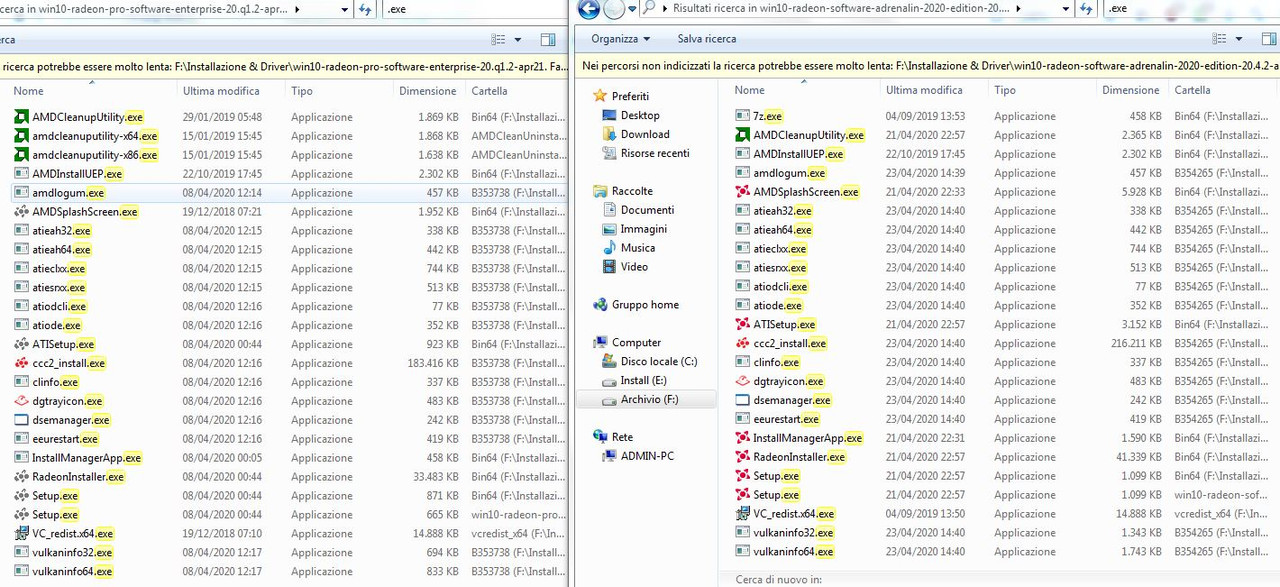This screenshot has width=1280, height=587.
Task: Click the InstallManagerApp.exe icon in right window
Action: [x=743, y=439]
